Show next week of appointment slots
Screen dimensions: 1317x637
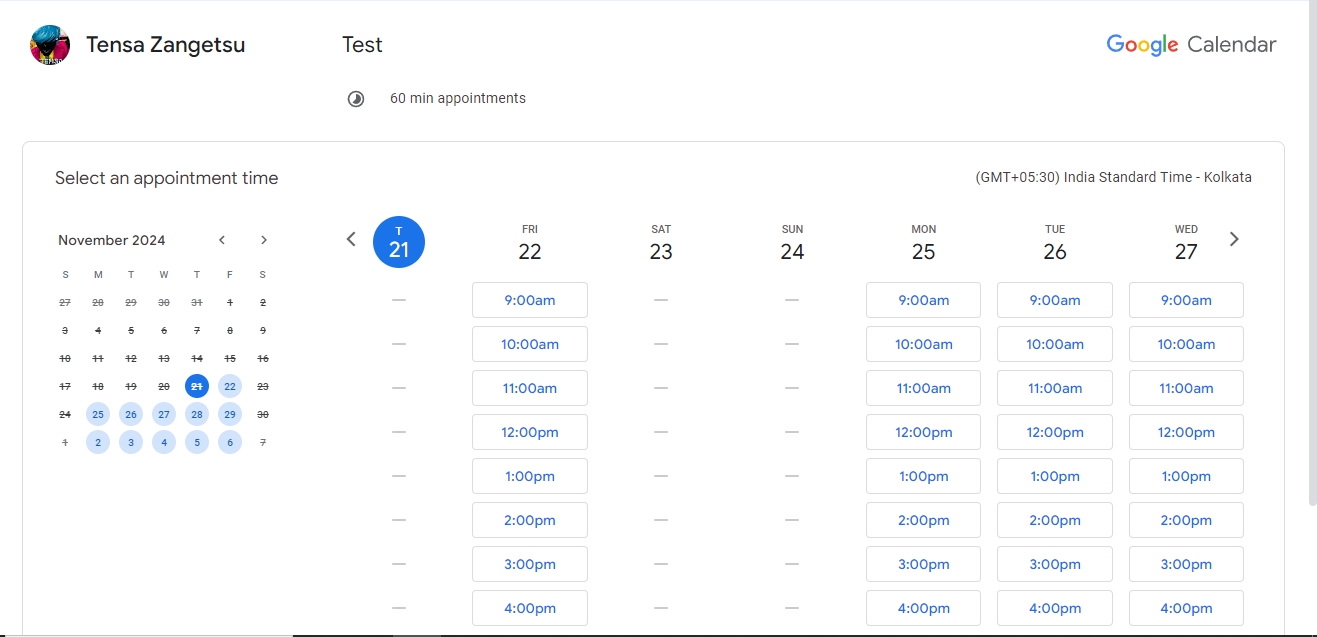(1234, 239)
